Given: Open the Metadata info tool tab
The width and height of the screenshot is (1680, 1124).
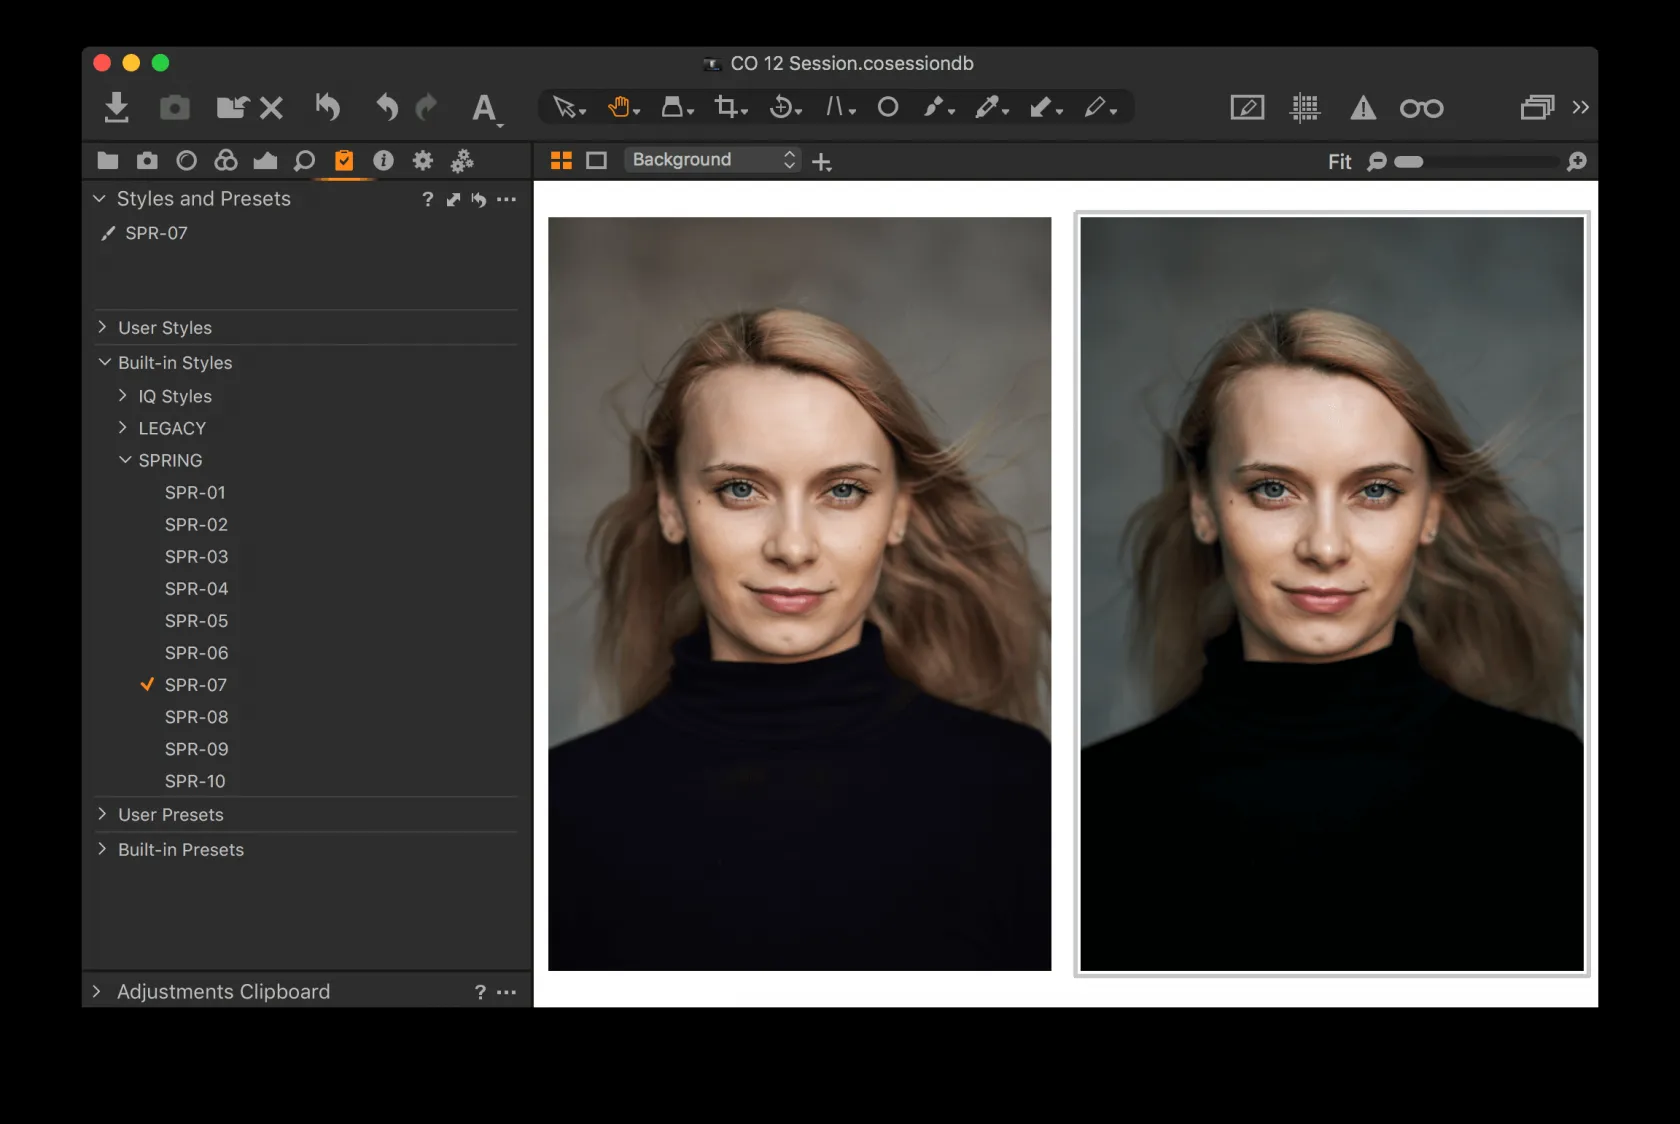Looking at the screenshot, I should click(x=383, y=161).
